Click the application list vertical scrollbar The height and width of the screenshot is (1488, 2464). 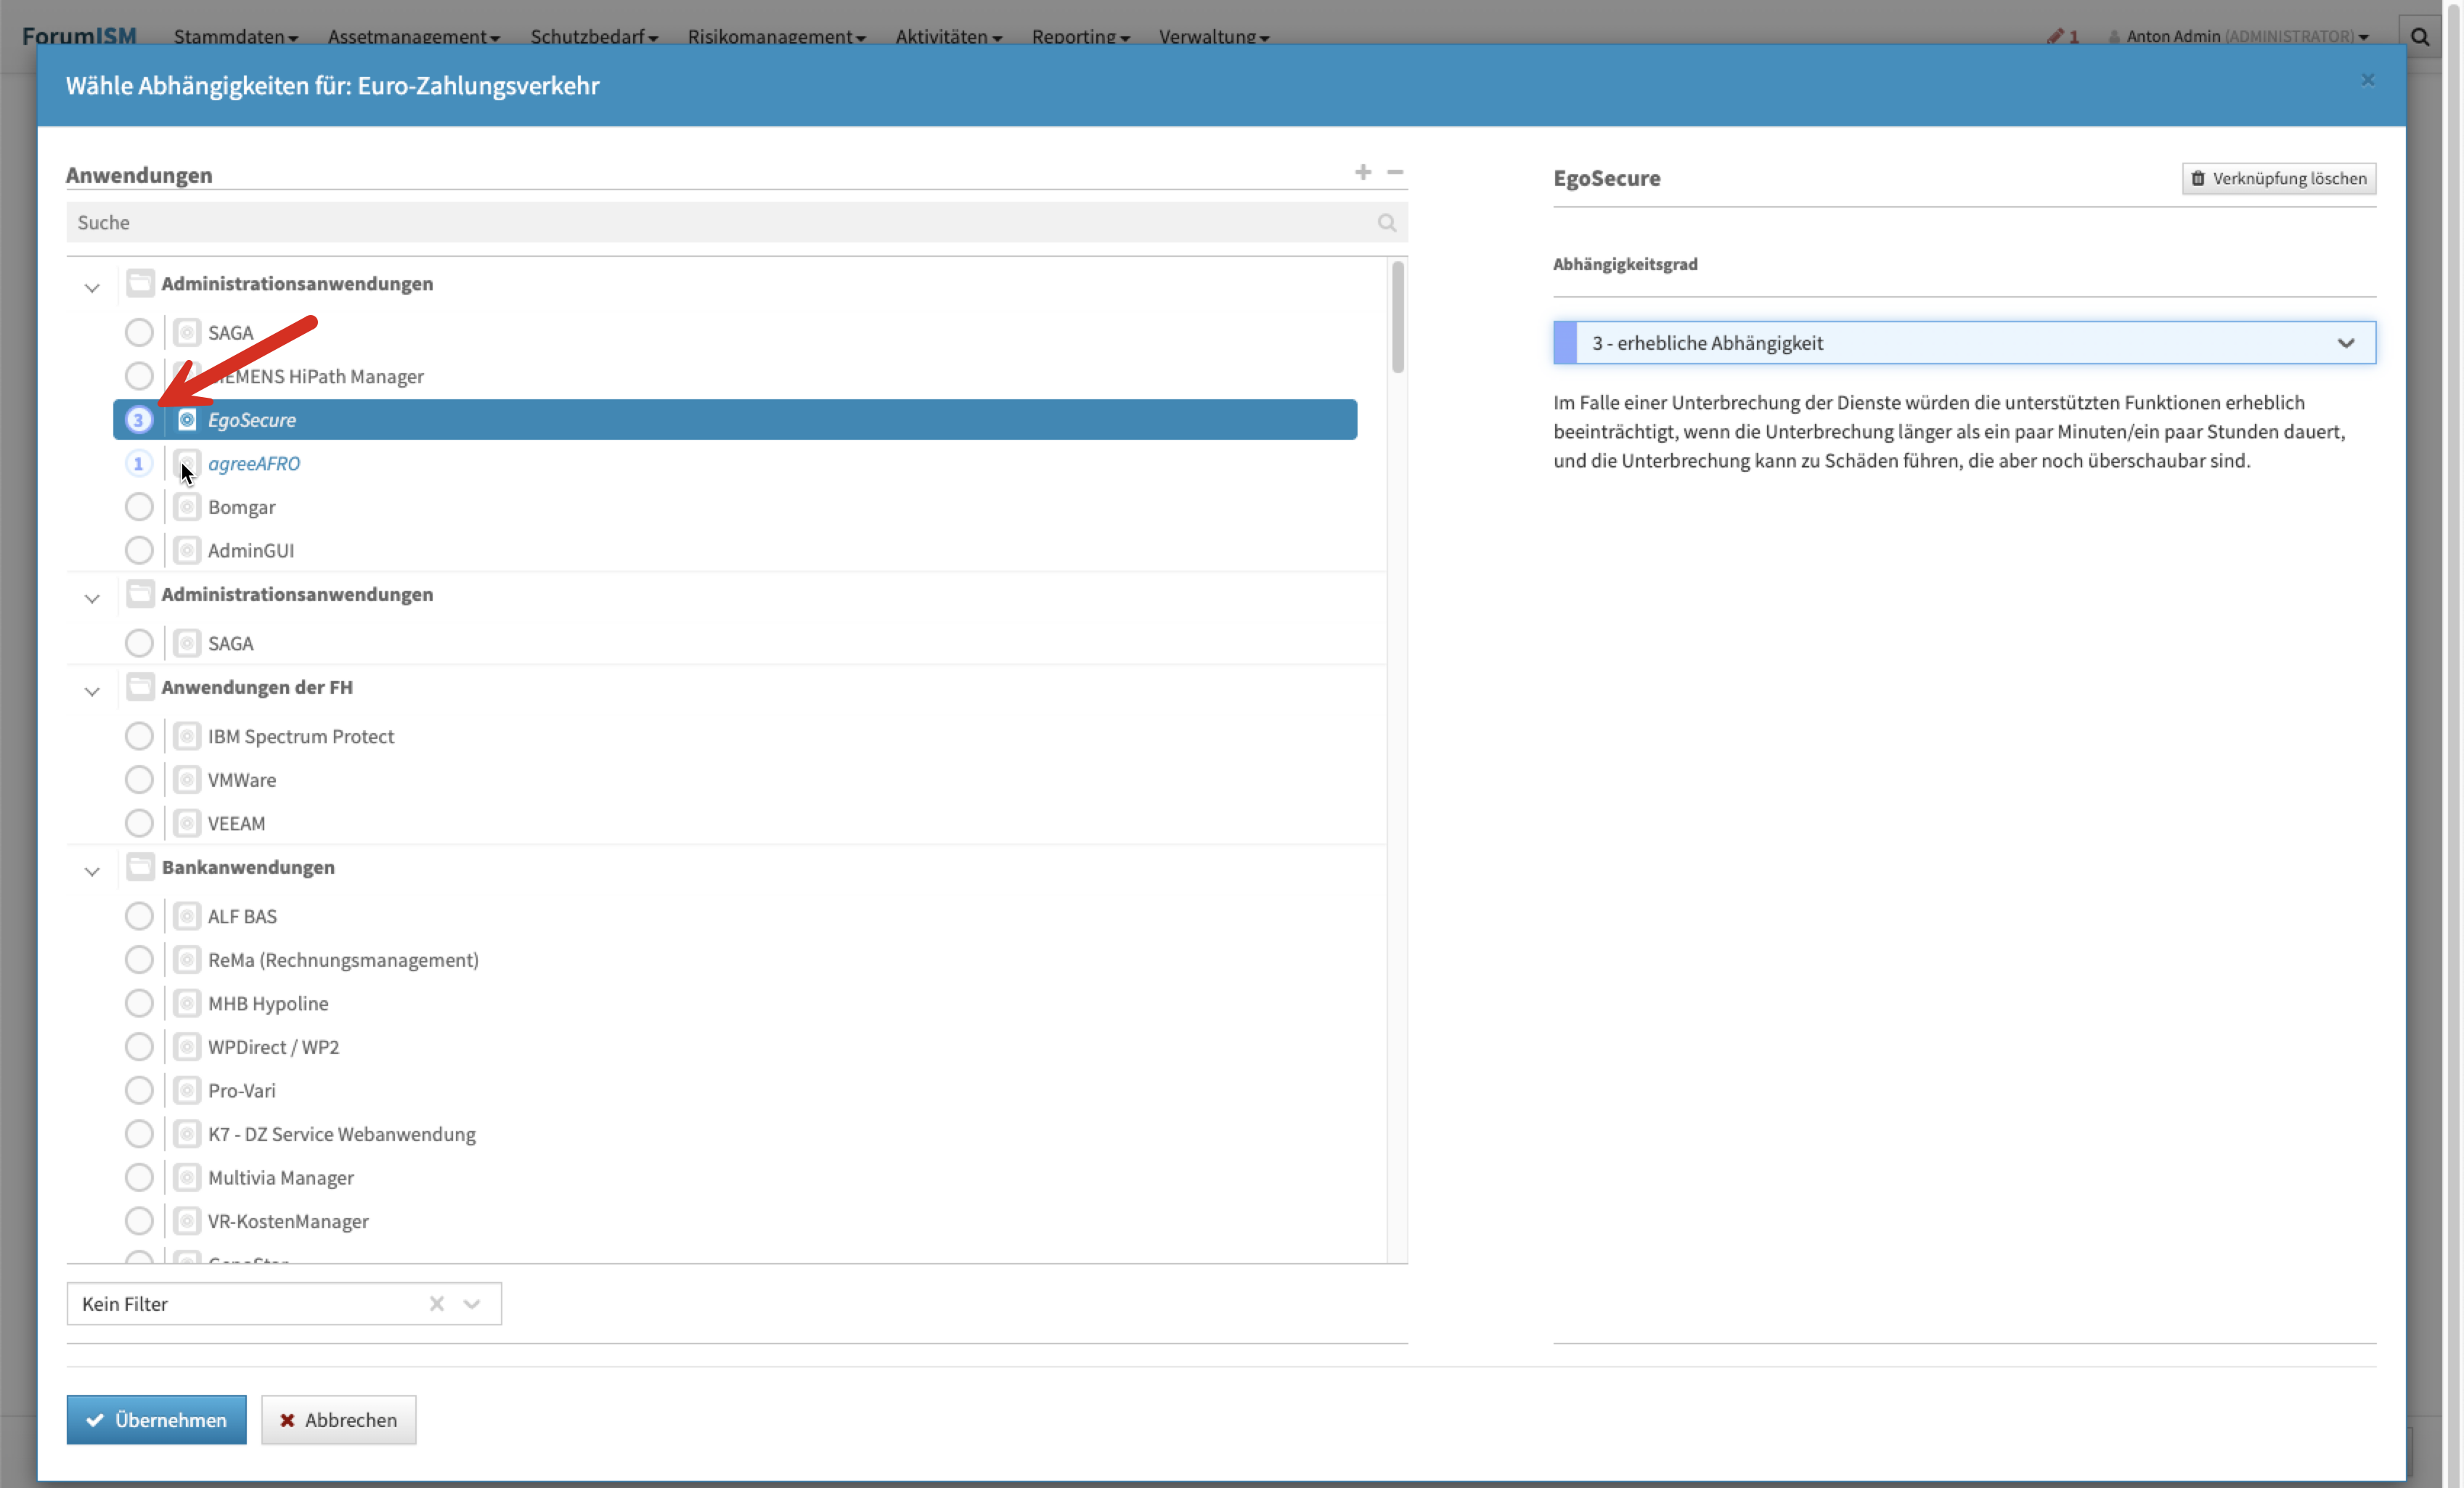tap(1397, 317)
